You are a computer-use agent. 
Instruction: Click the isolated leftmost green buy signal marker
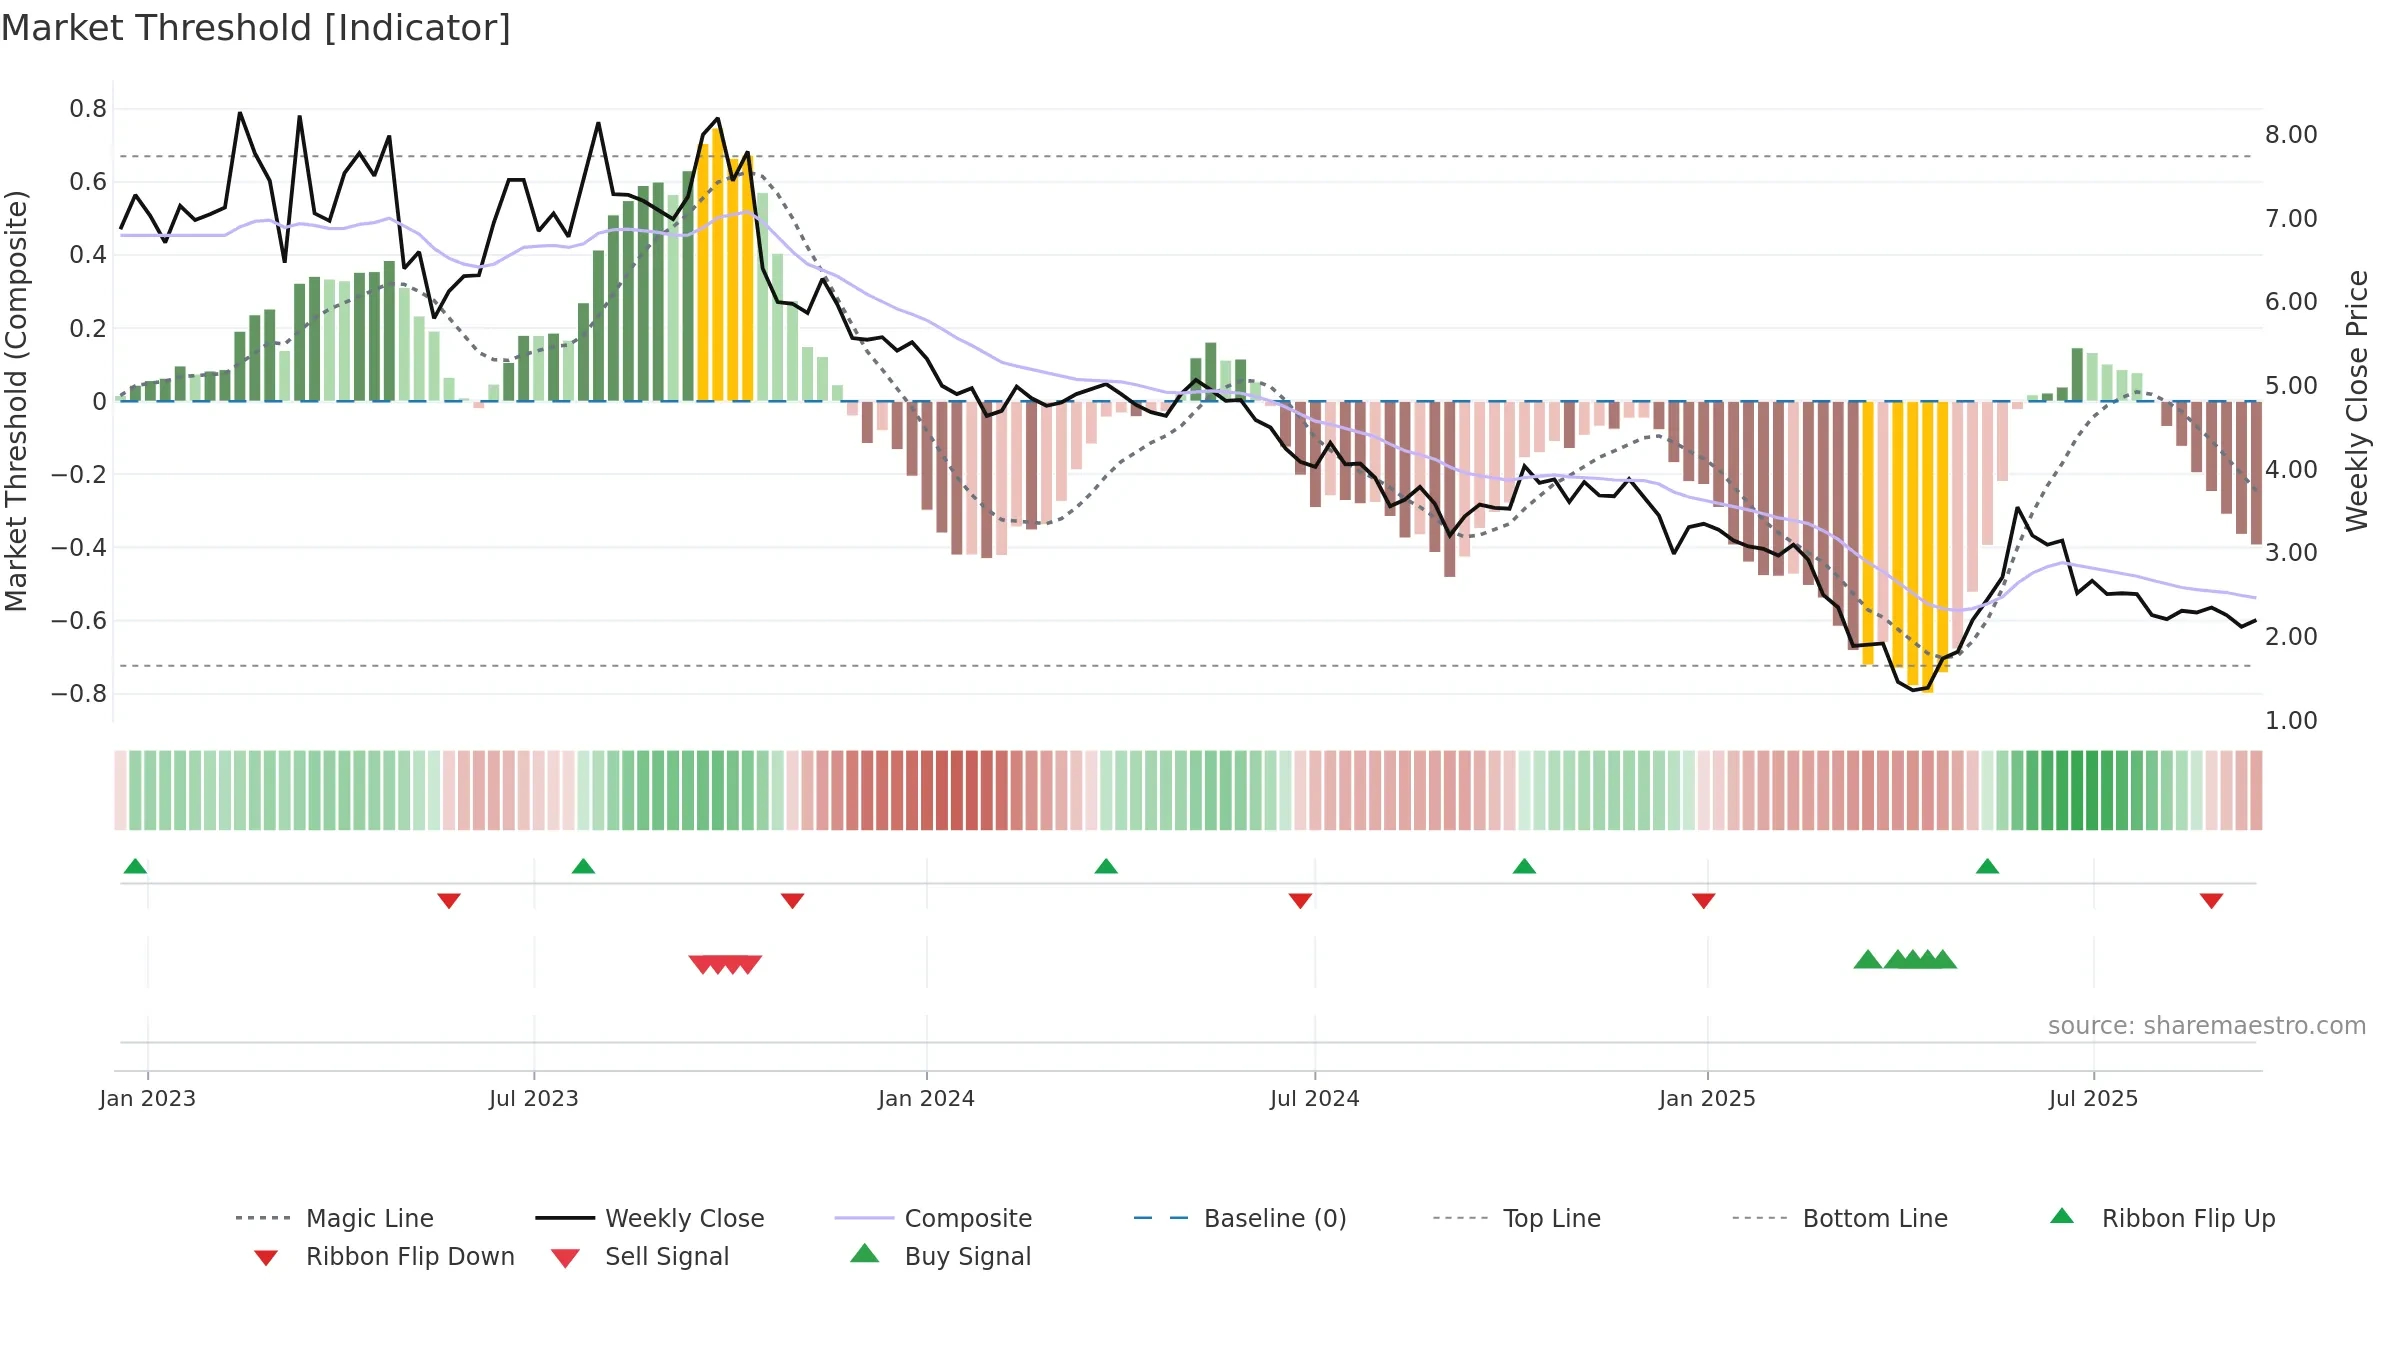click(1867, 959)
